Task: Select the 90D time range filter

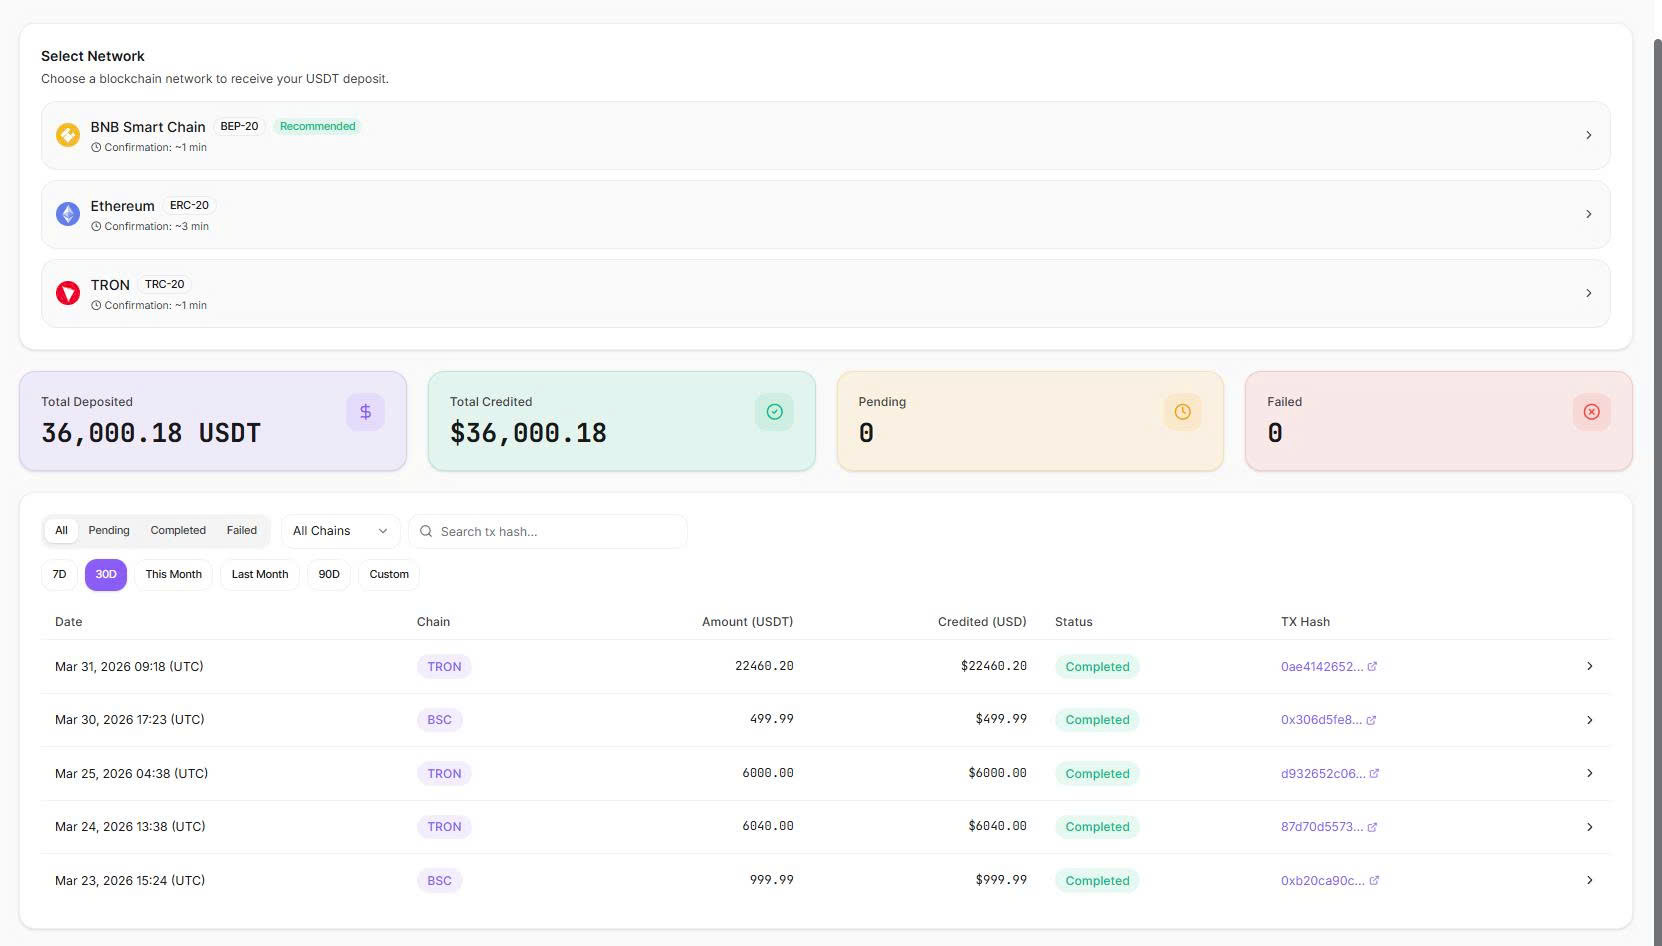Action: coord(329,575)
